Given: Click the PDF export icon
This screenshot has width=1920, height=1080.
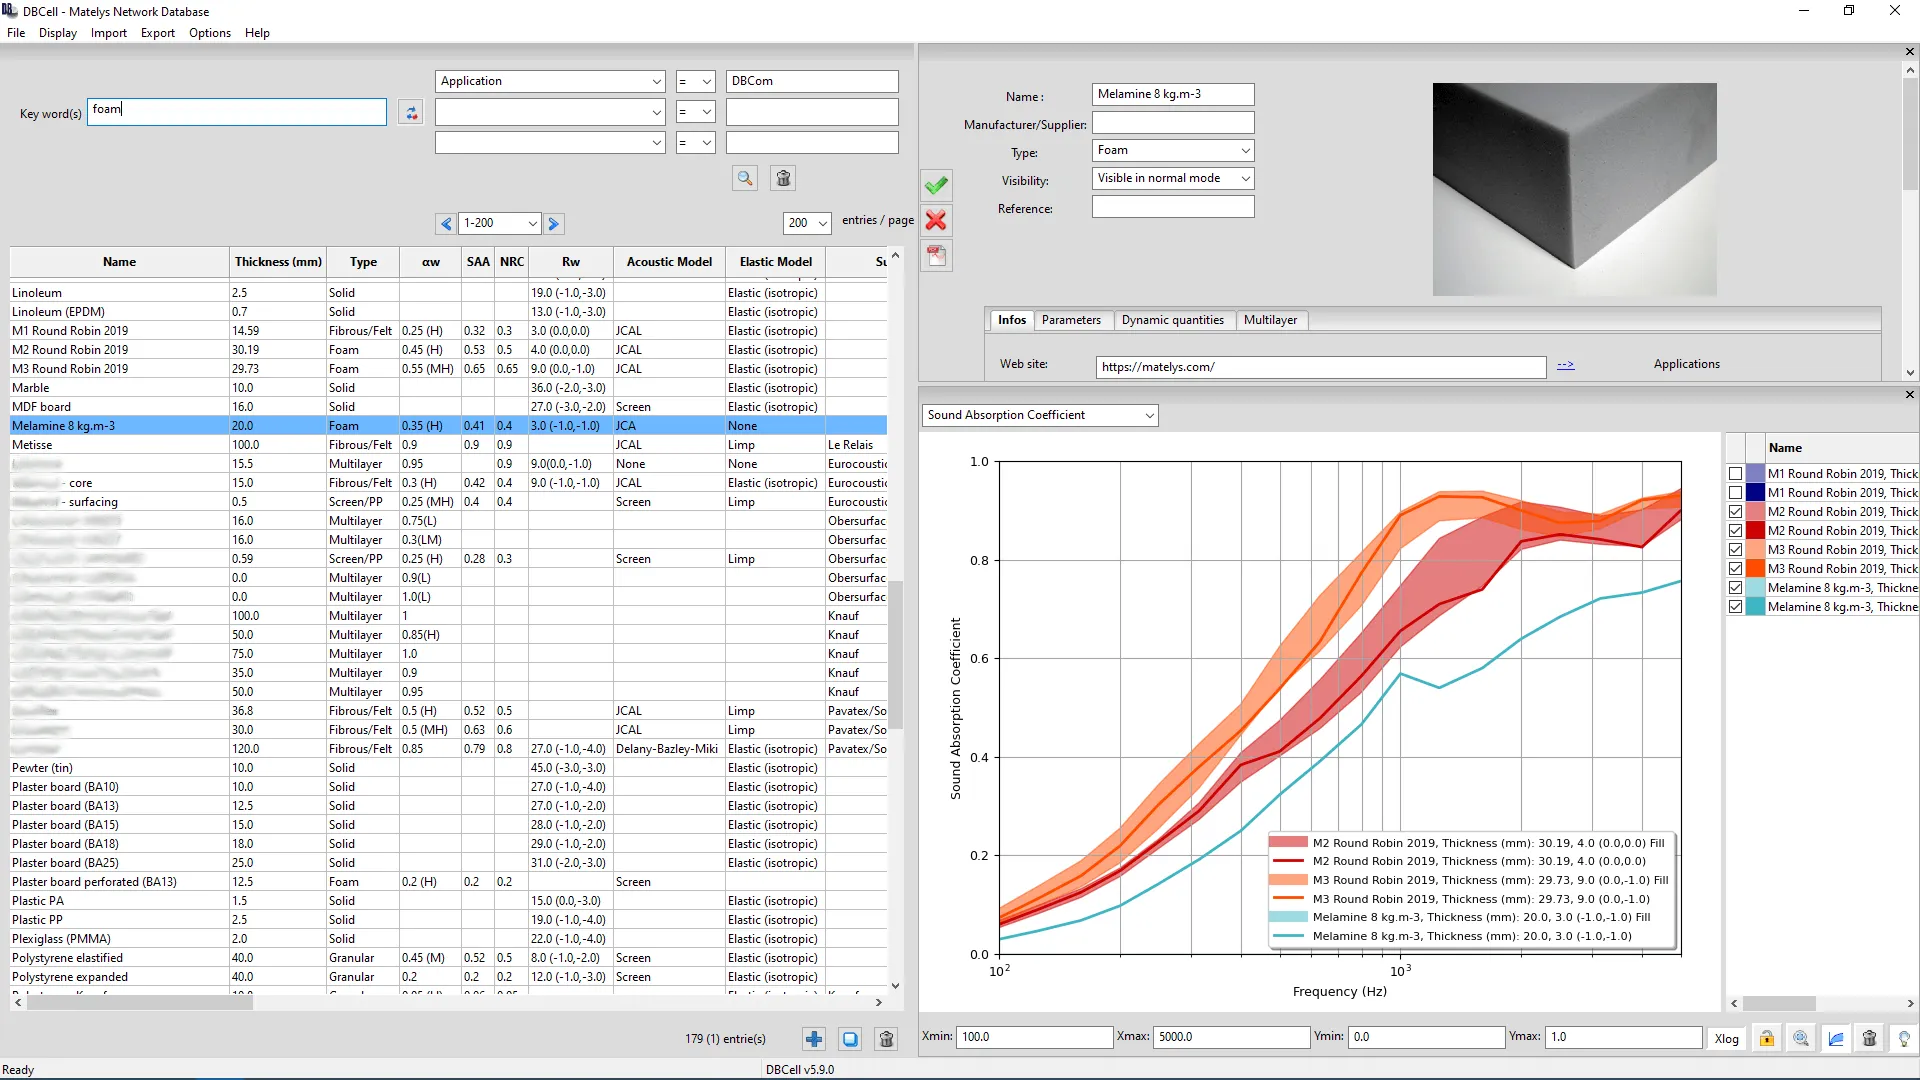Looking at the screenshot, I should click(x=936, y=256).
